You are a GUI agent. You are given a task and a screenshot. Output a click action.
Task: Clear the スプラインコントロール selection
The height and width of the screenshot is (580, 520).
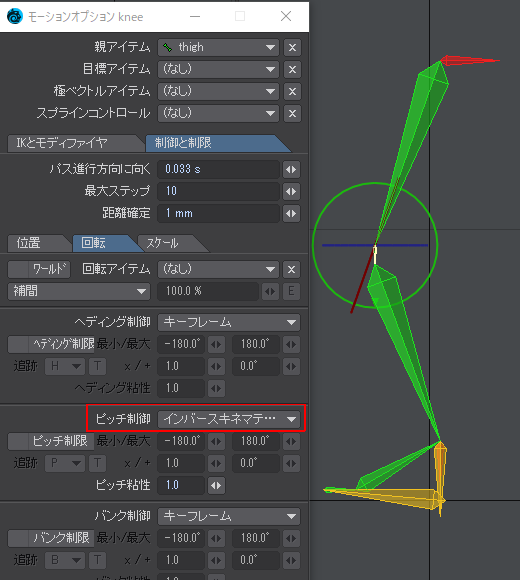292,114
